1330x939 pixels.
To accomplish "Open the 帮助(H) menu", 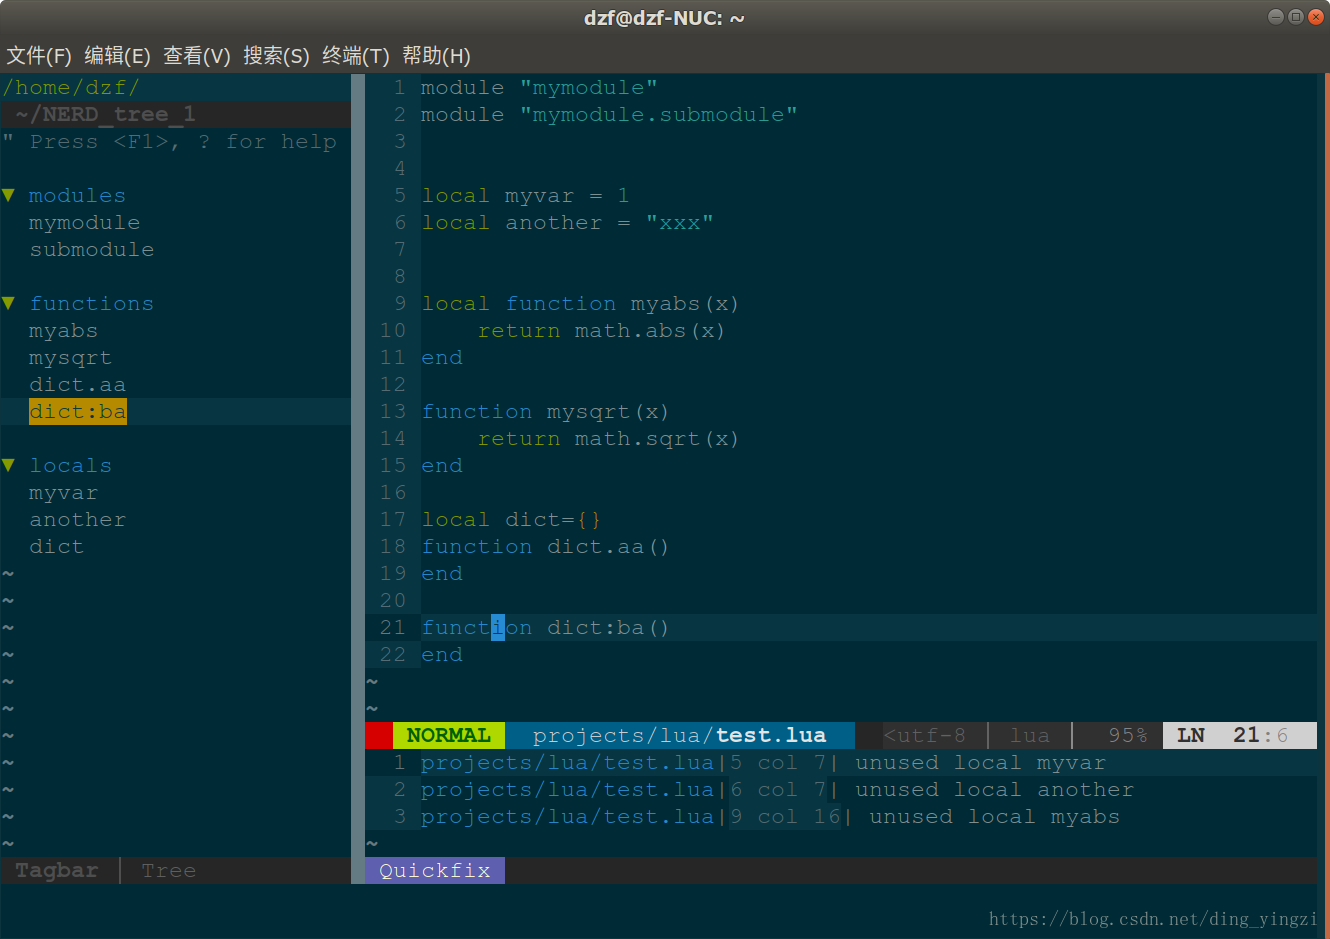I will (436, 56).
